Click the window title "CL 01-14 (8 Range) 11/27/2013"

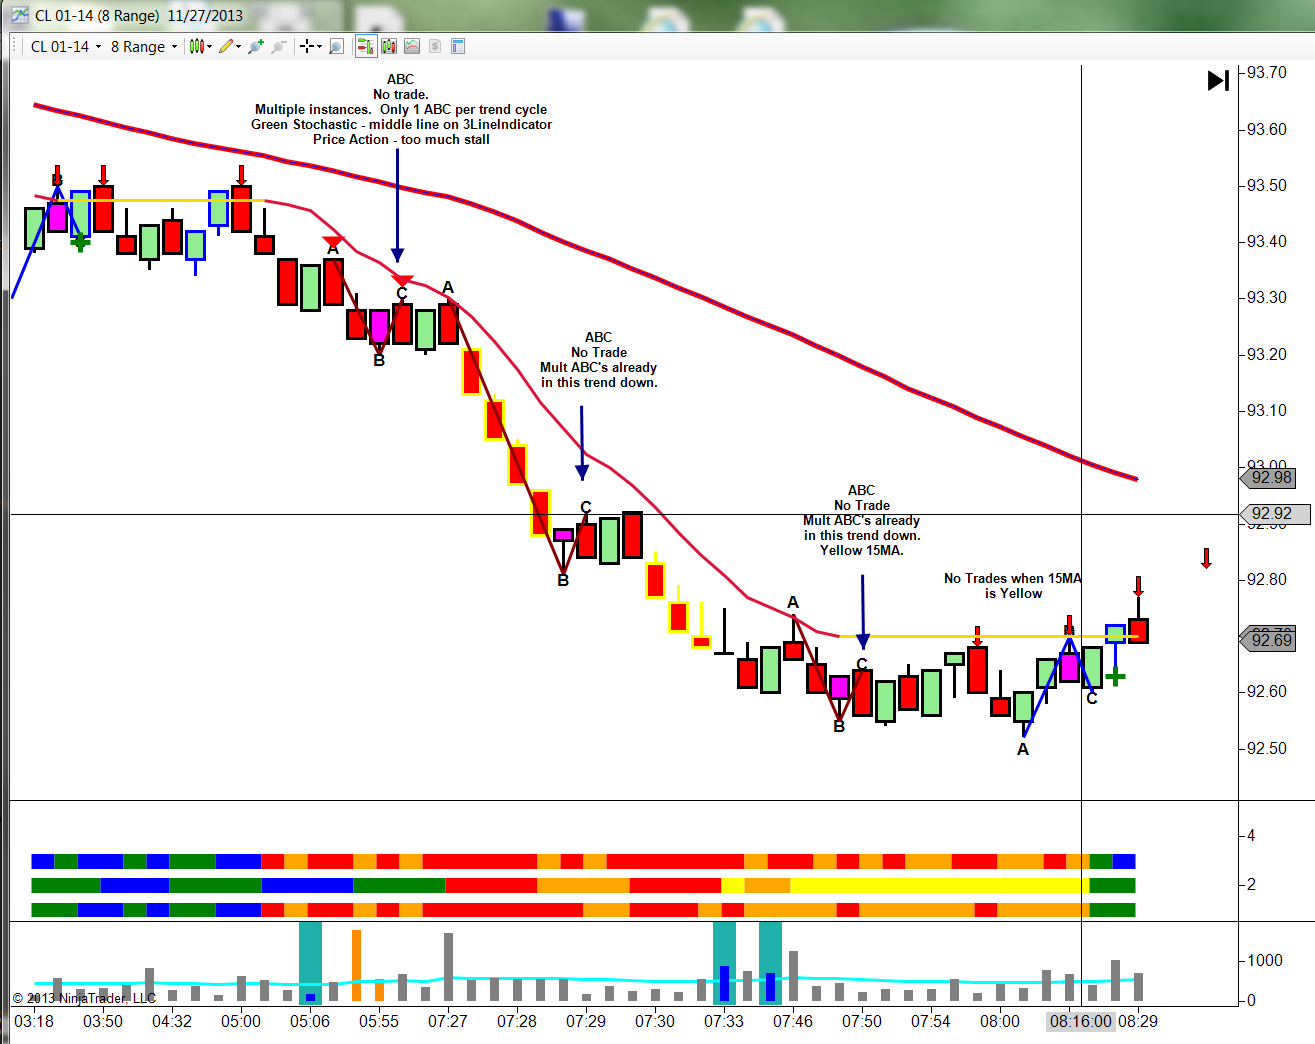click(139, 15)
